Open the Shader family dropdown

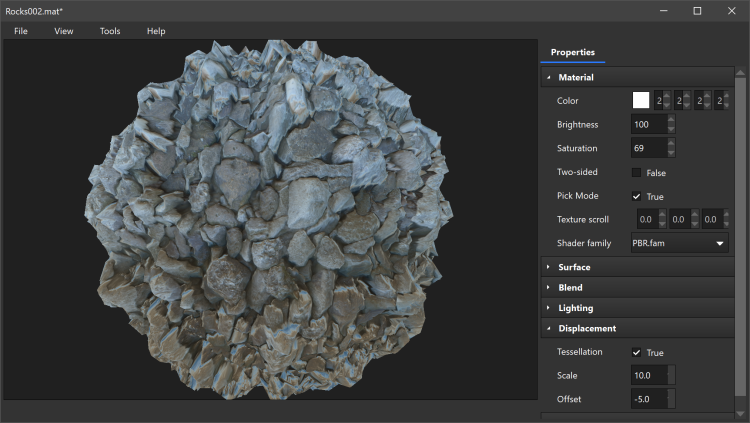click(x=679, y=243)
